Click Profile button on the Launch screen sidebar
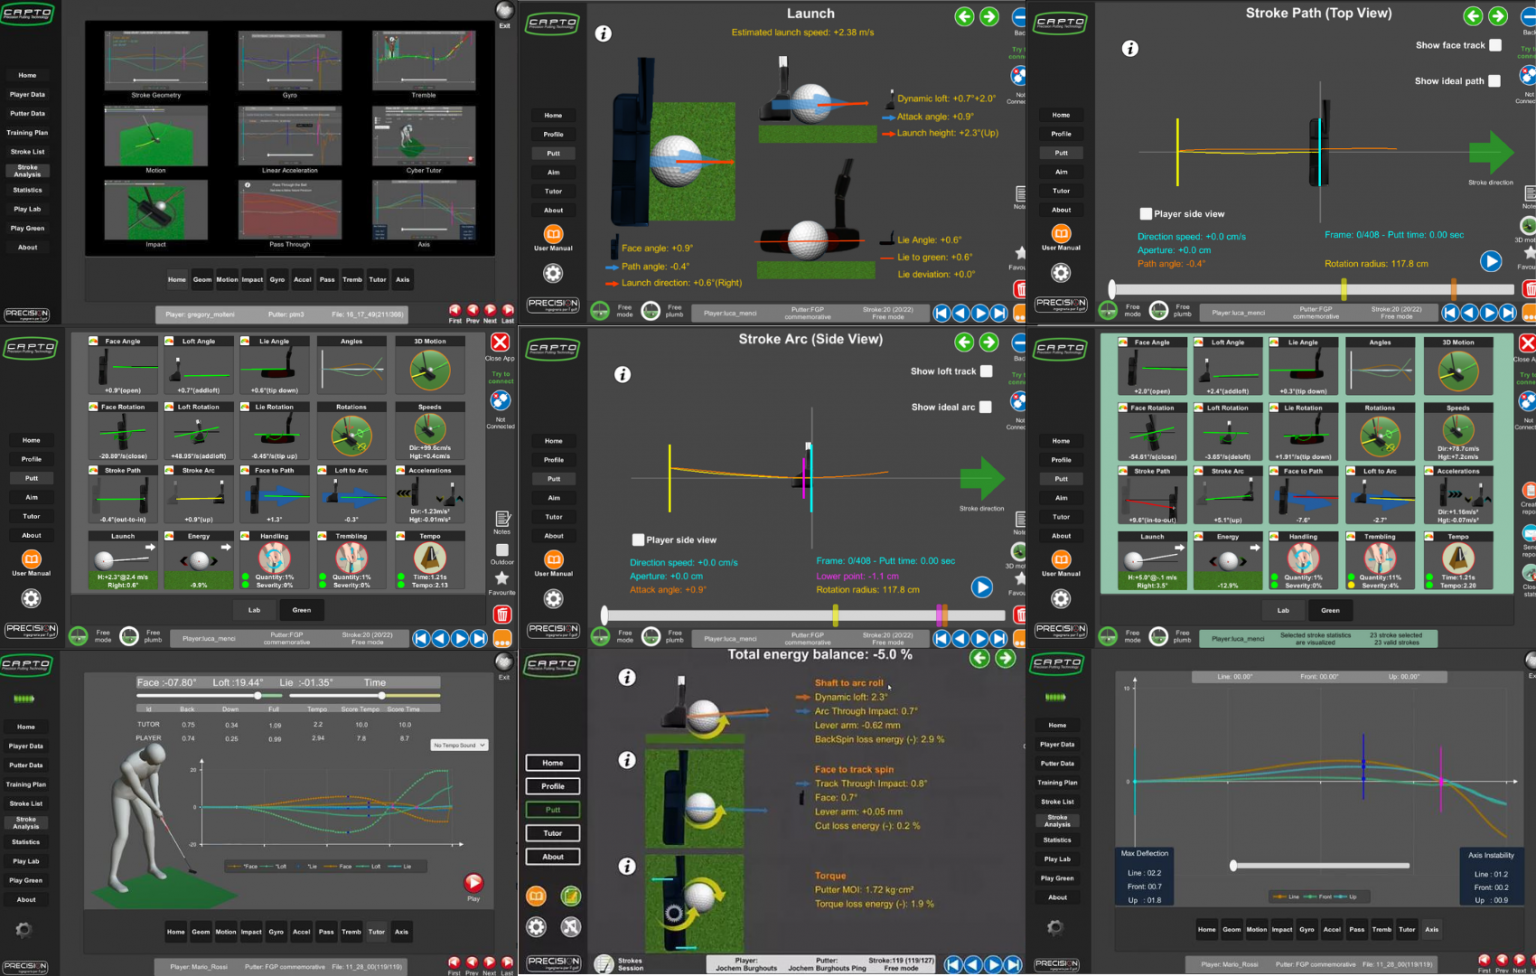Viewport: 1536px width, 976px height. tap(553, 134)
